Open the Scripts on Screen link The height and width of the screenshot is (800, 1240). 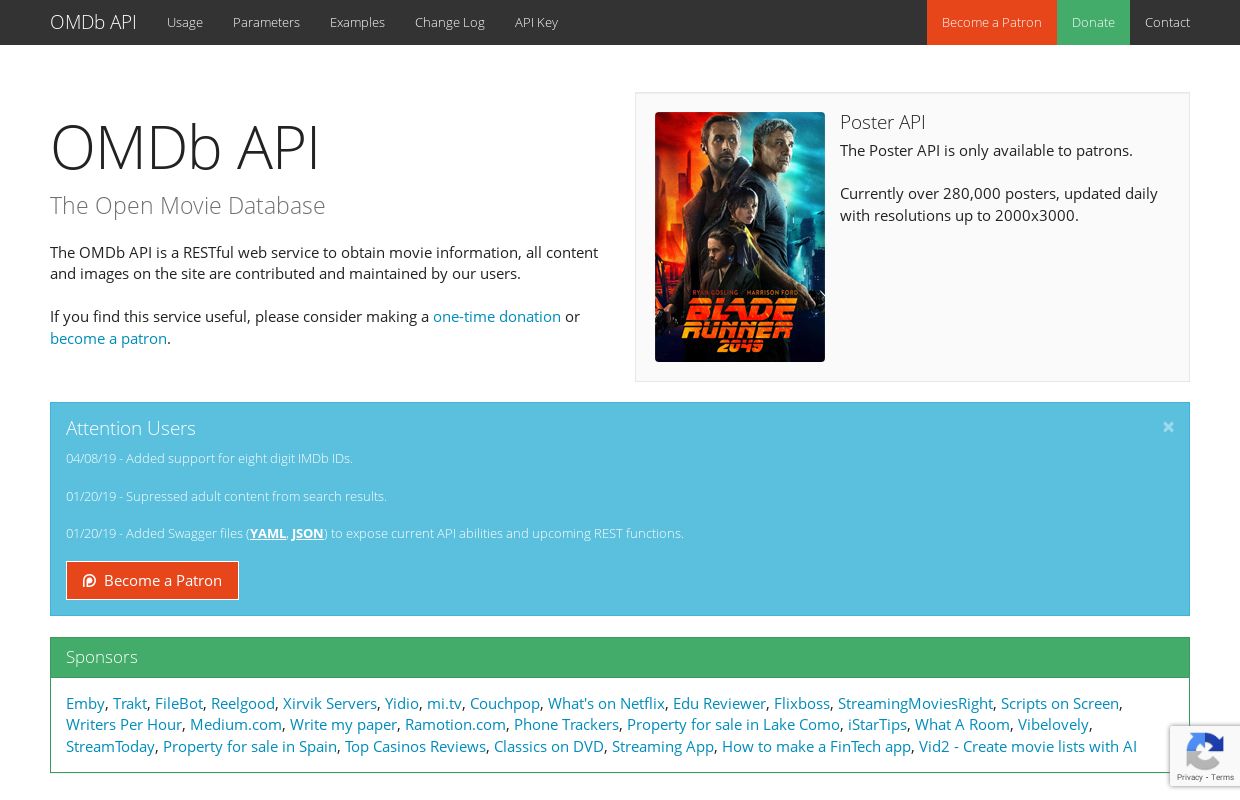(x=1060, y=703)
